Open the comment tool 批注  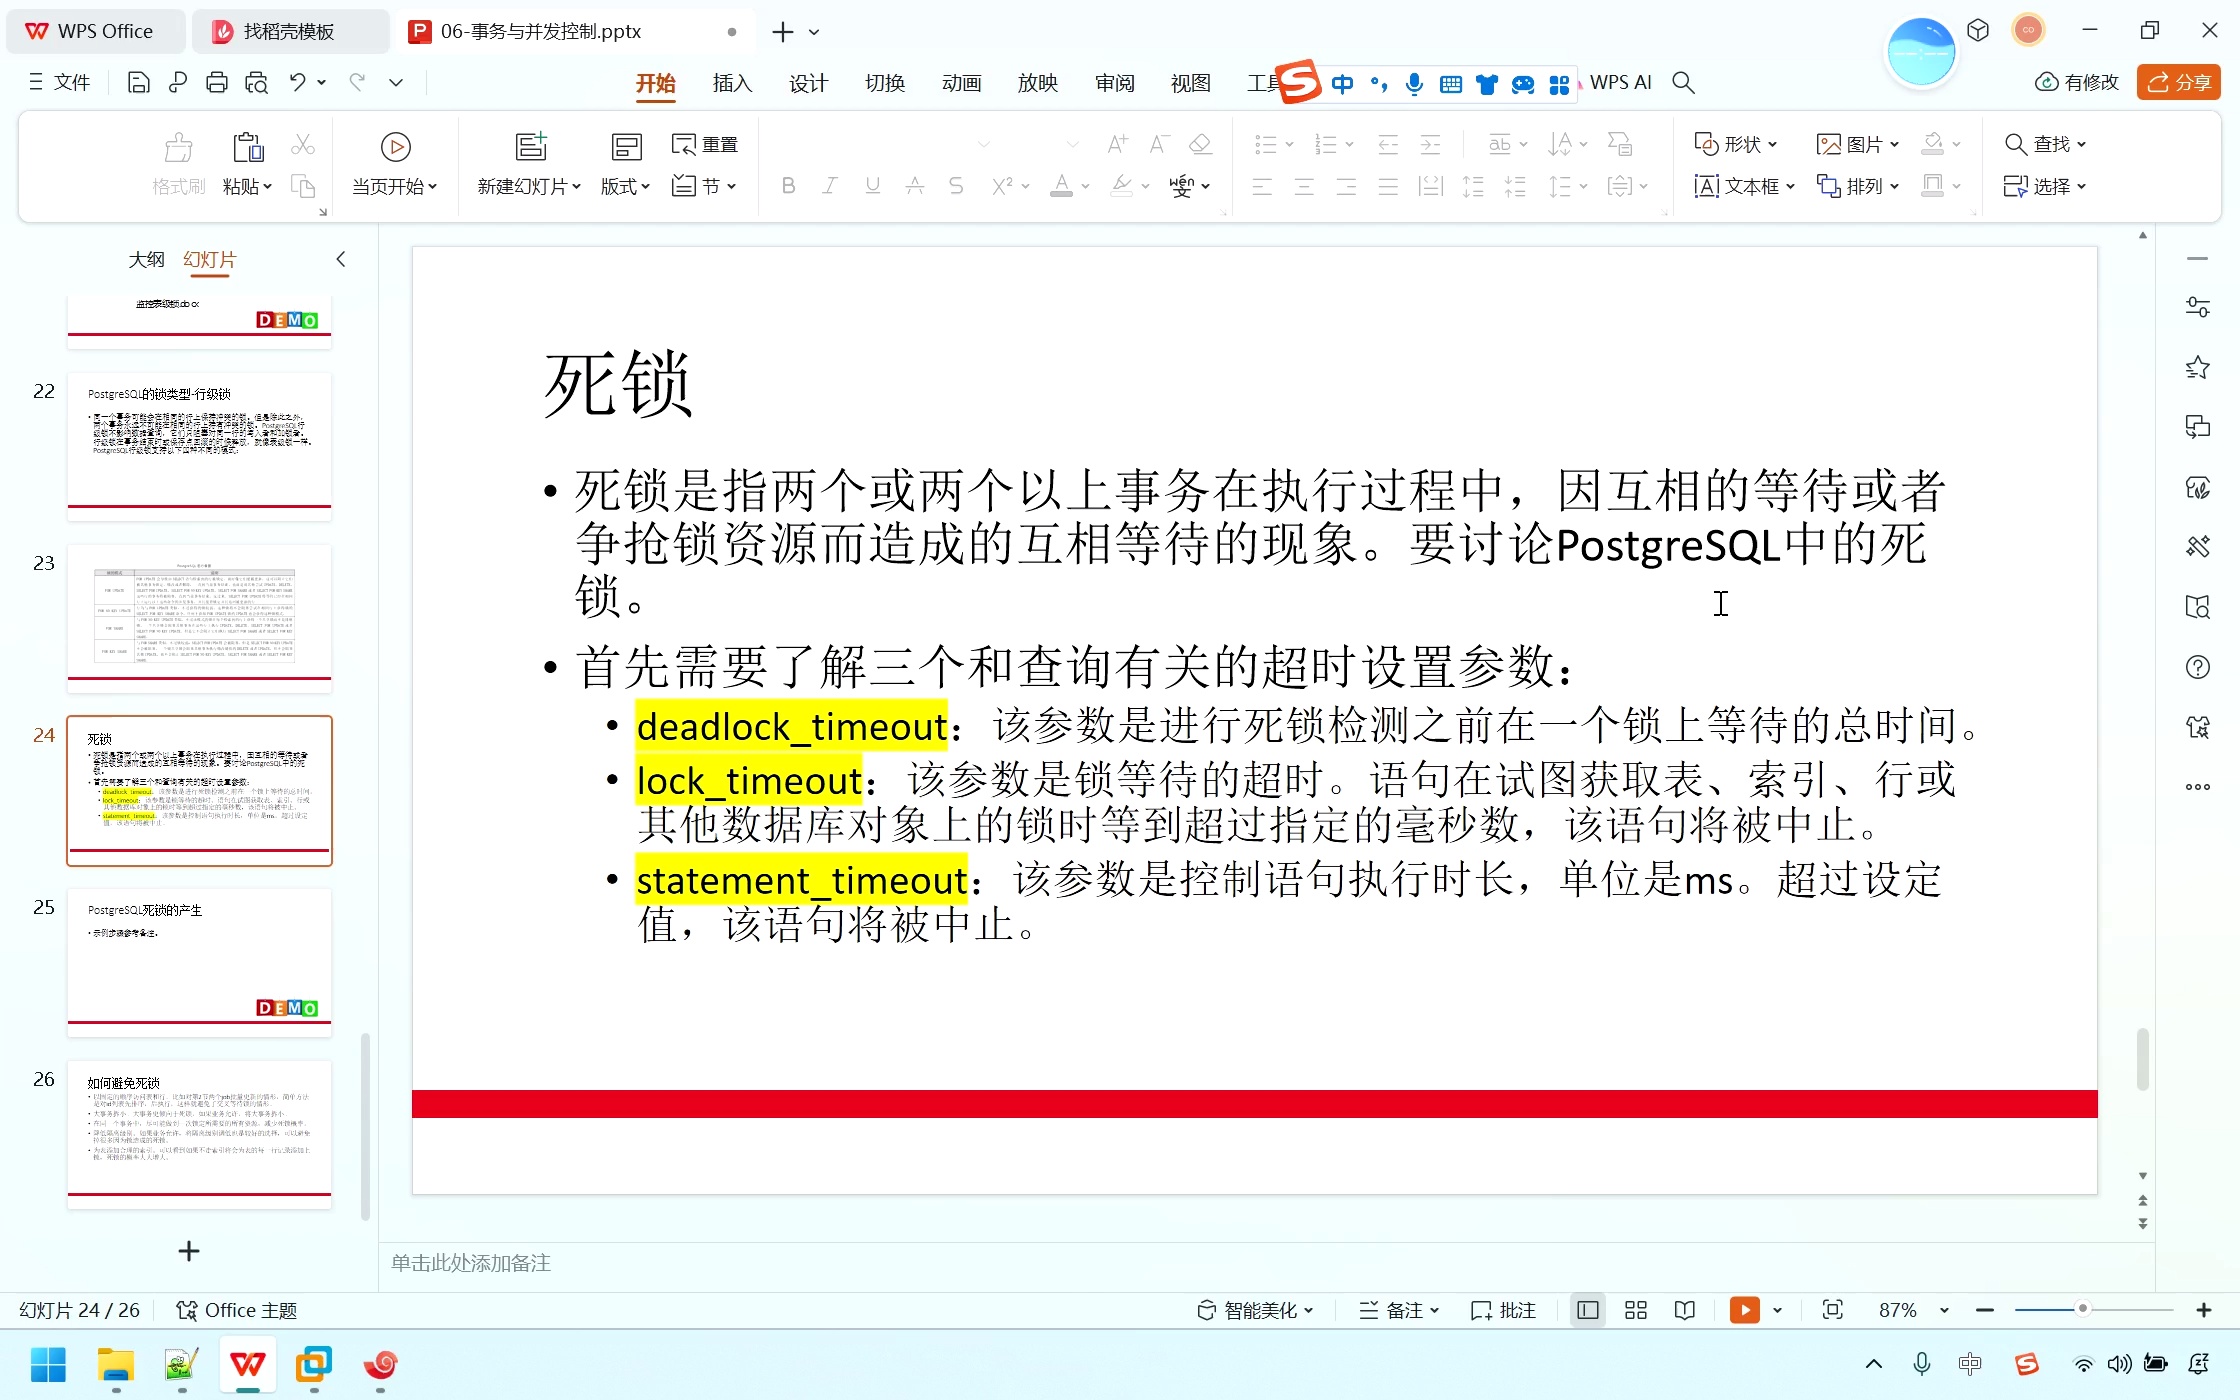(1502, 1309)
